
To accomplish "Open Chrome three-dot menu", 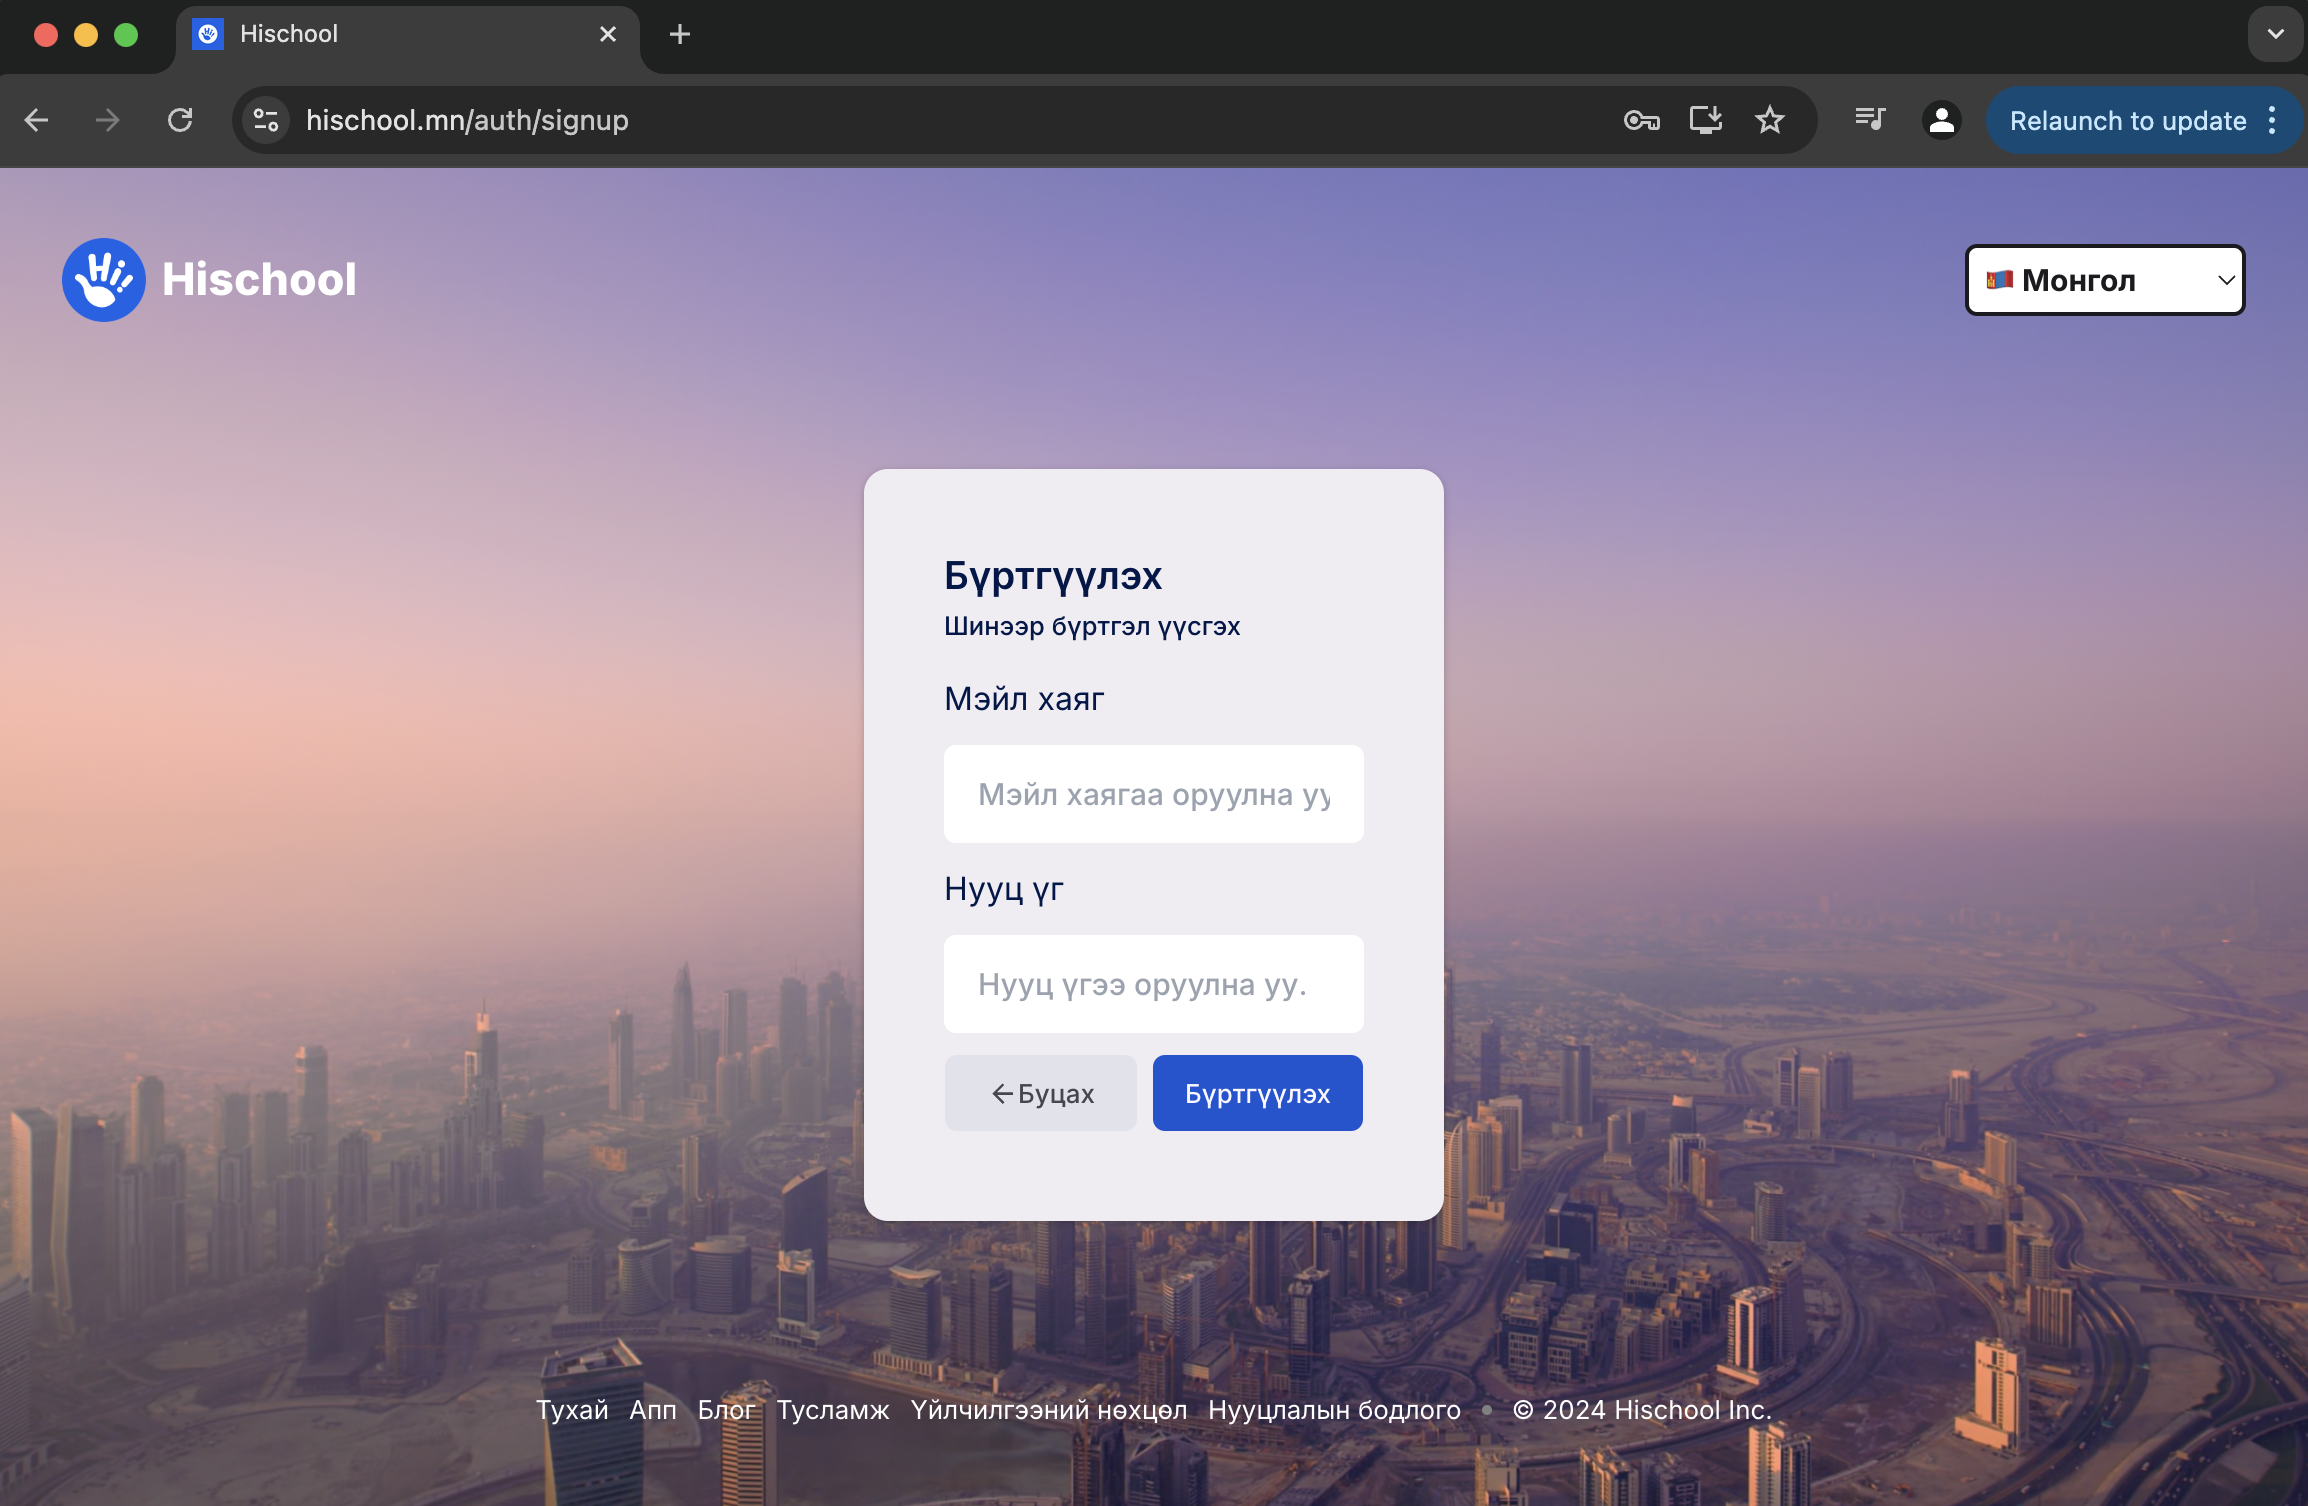I will pyautogui.click(x=2273, y=121).
